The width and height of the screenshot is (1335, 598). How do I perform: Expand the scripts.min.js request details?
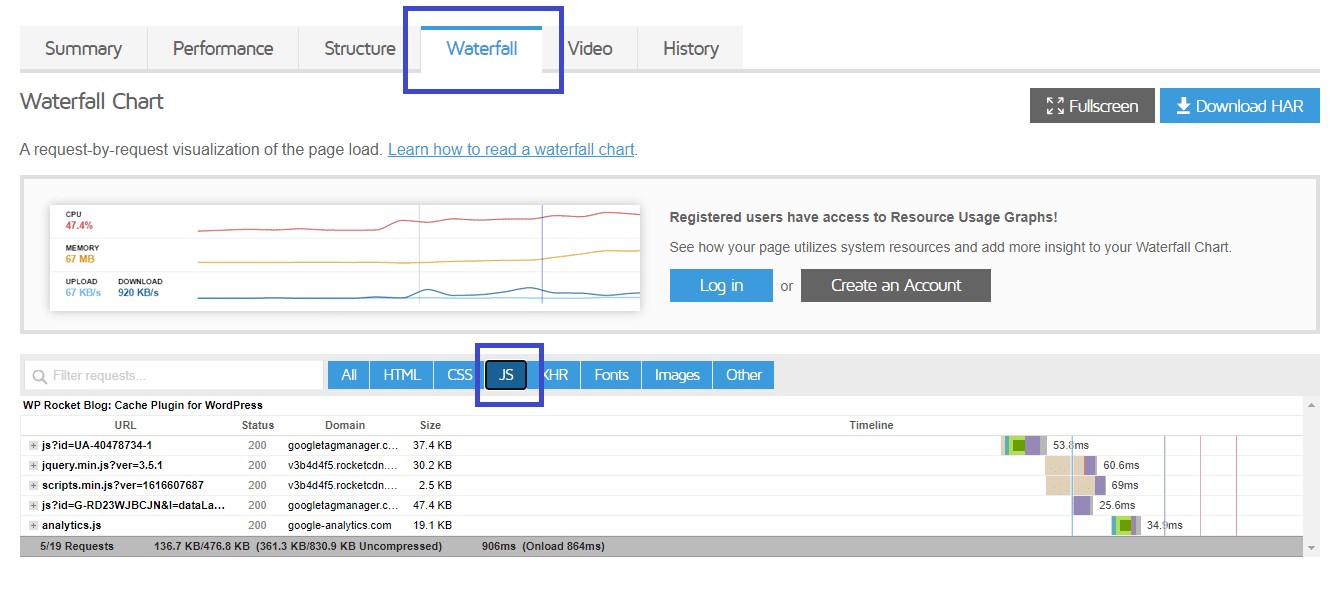click(33, 486)
